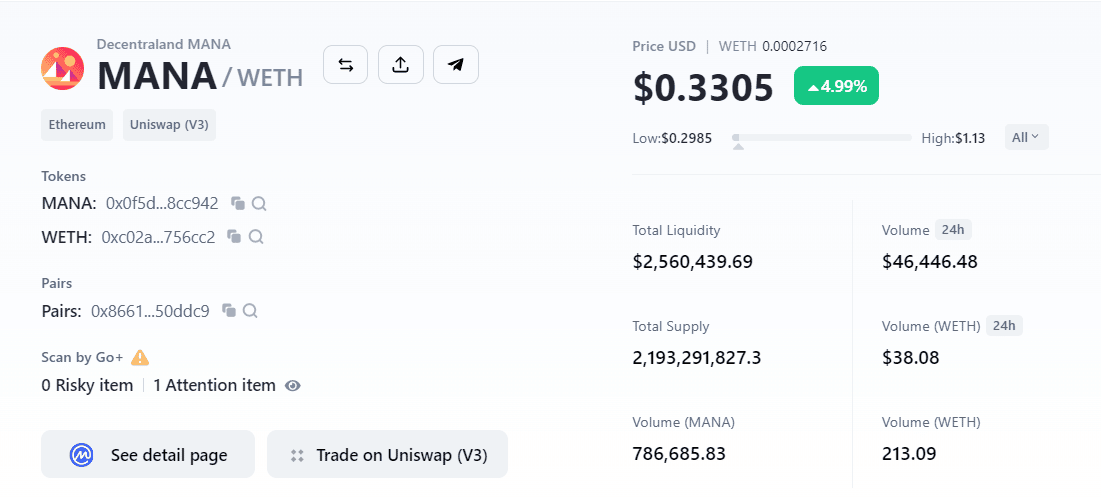Click the Go+ warning triangle icon
Image resolution: width=1101 pixels, height=497 pixels.
click(140, 357)
